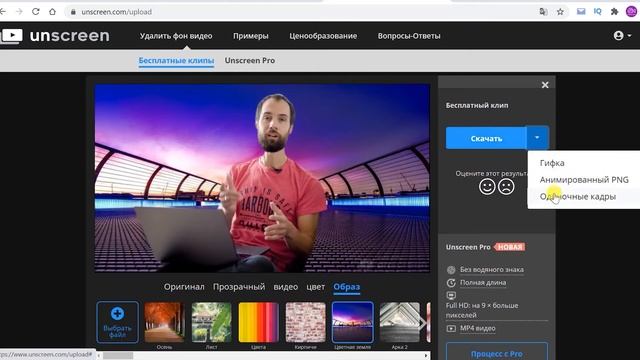640x360 pixels.
Task: Open the mail extension icon
Action: click(581, 11)
